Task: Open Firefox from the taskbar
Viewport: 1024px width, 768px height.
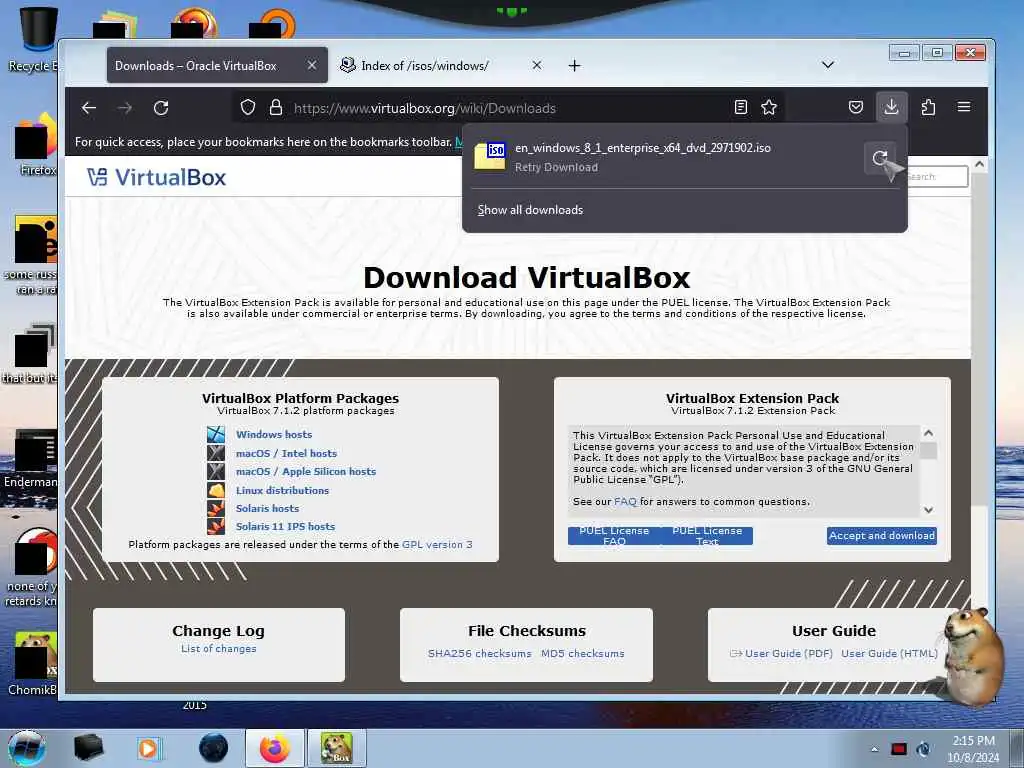Action: 275,748
